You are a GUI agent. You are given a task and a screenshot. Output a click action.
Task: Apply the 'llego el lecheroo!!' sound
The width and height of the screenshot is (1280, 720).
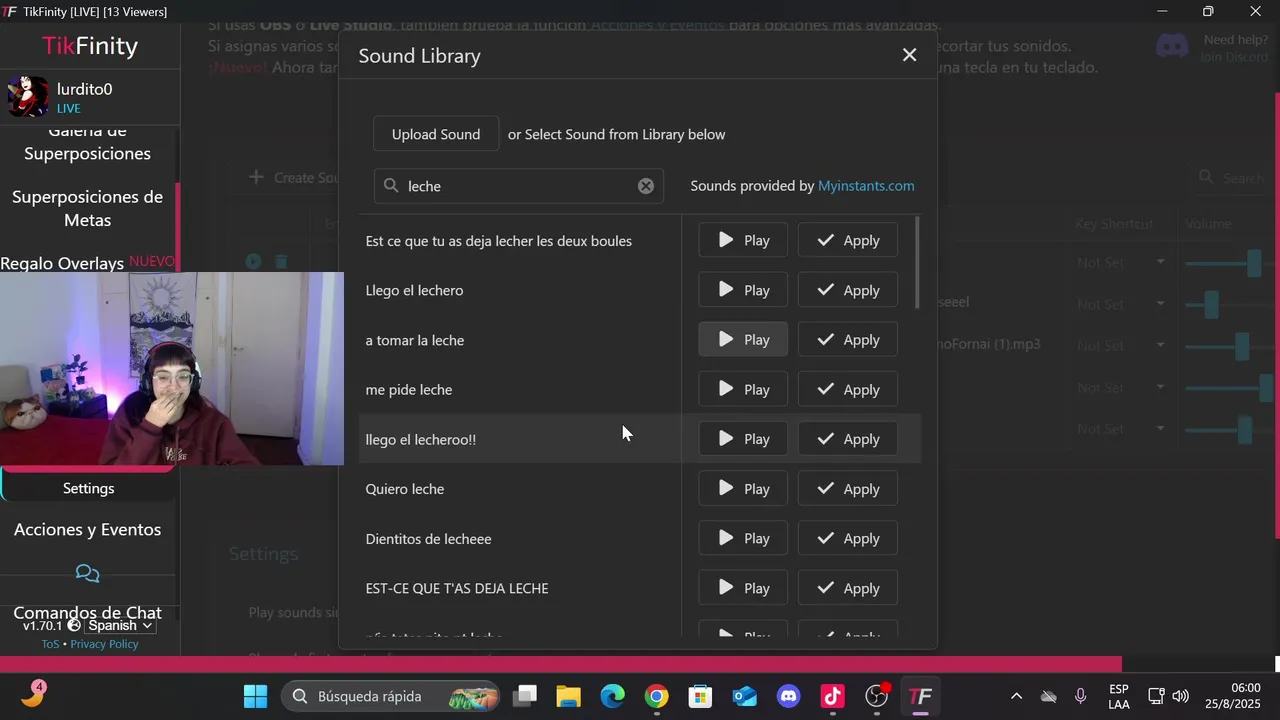point(848,439)
